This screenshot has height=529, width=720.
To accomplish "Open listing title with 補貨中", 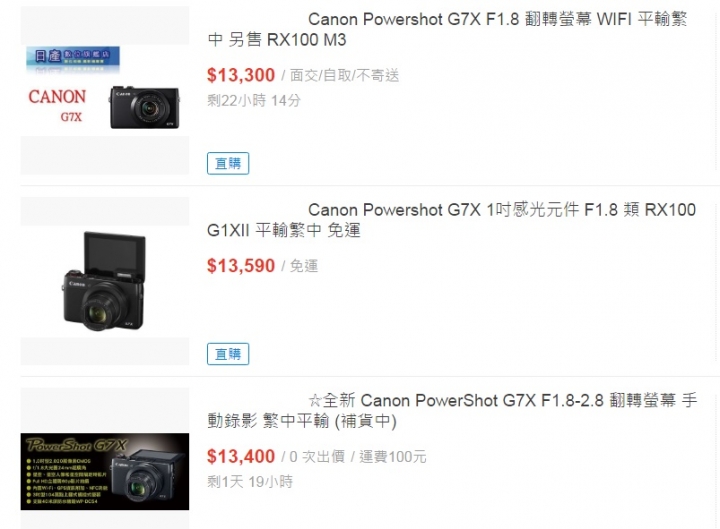I will click(452, 411).
